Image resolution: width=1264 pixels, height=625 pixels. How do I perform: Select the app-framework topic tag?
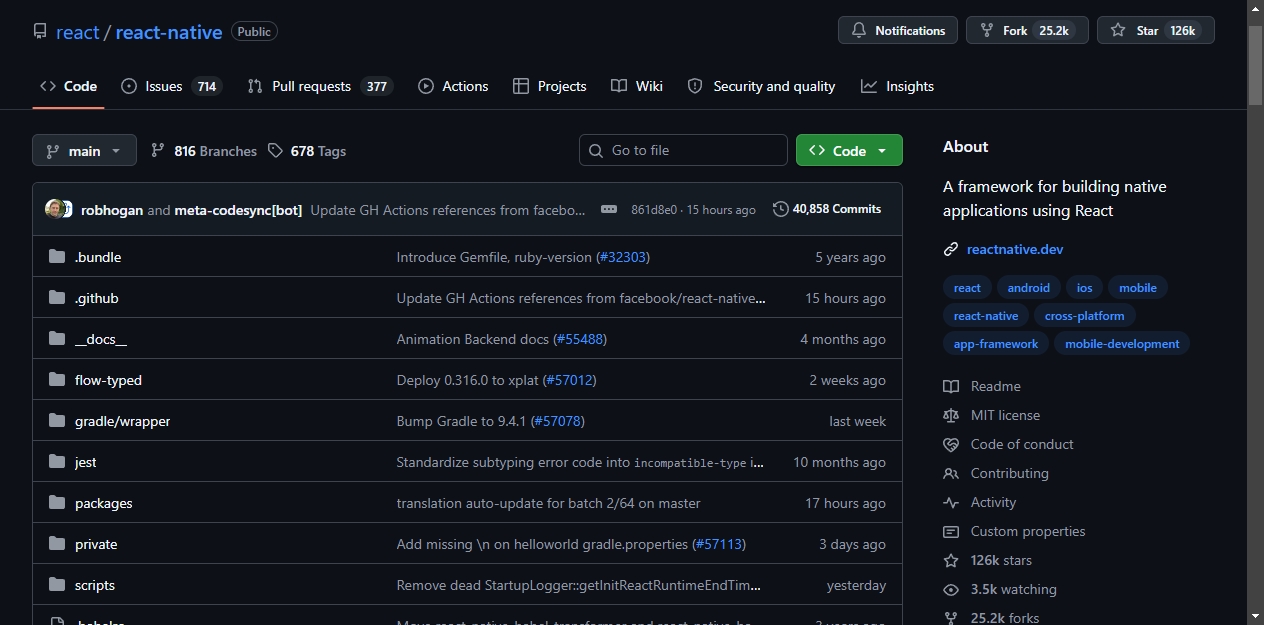point(996,344)
